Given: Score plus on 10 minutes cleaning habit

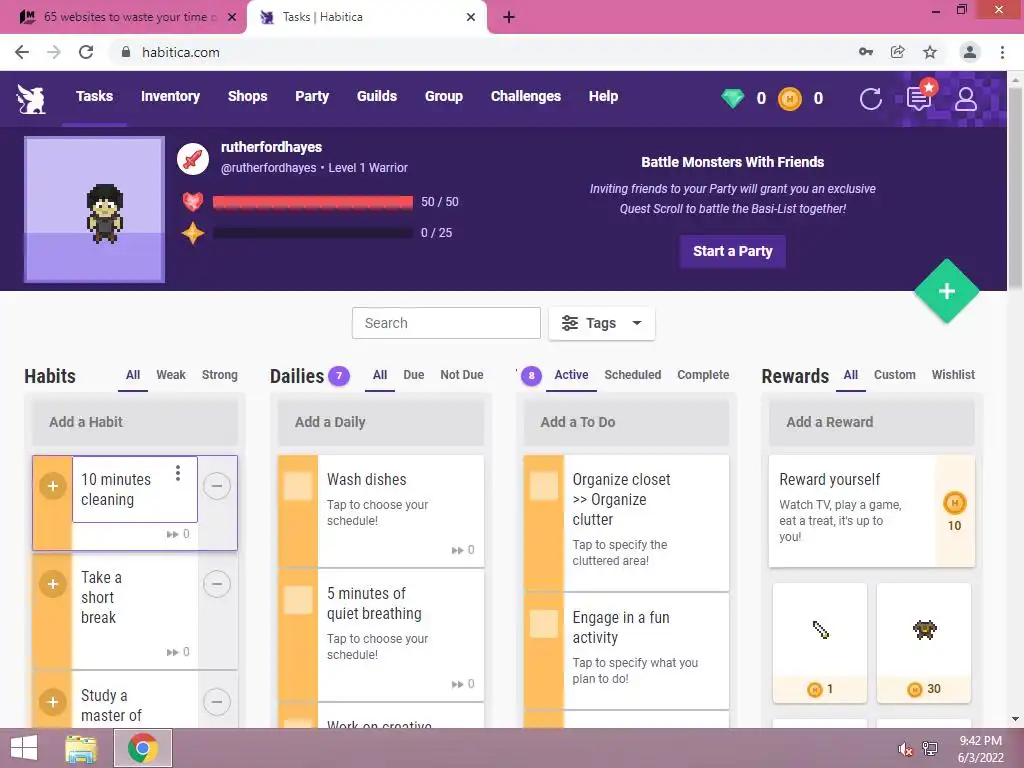Looking at the screenshot, I should [x=53, y=486].
